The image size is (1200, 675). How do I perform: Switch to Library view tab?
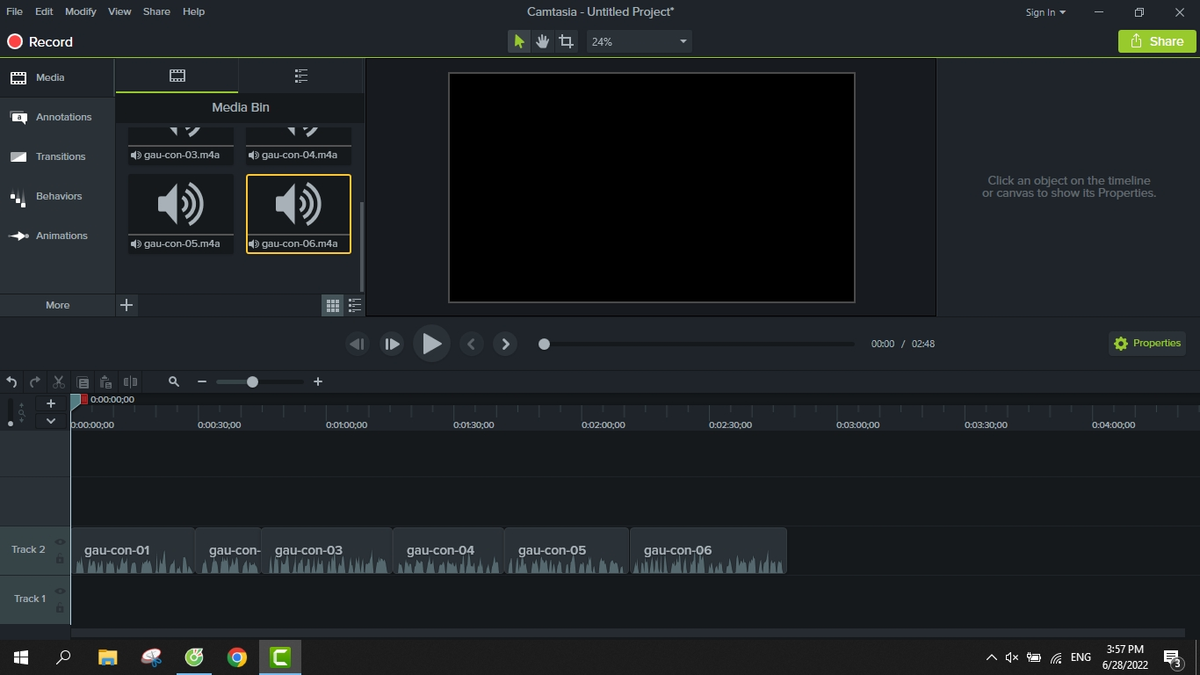[301, 76]
